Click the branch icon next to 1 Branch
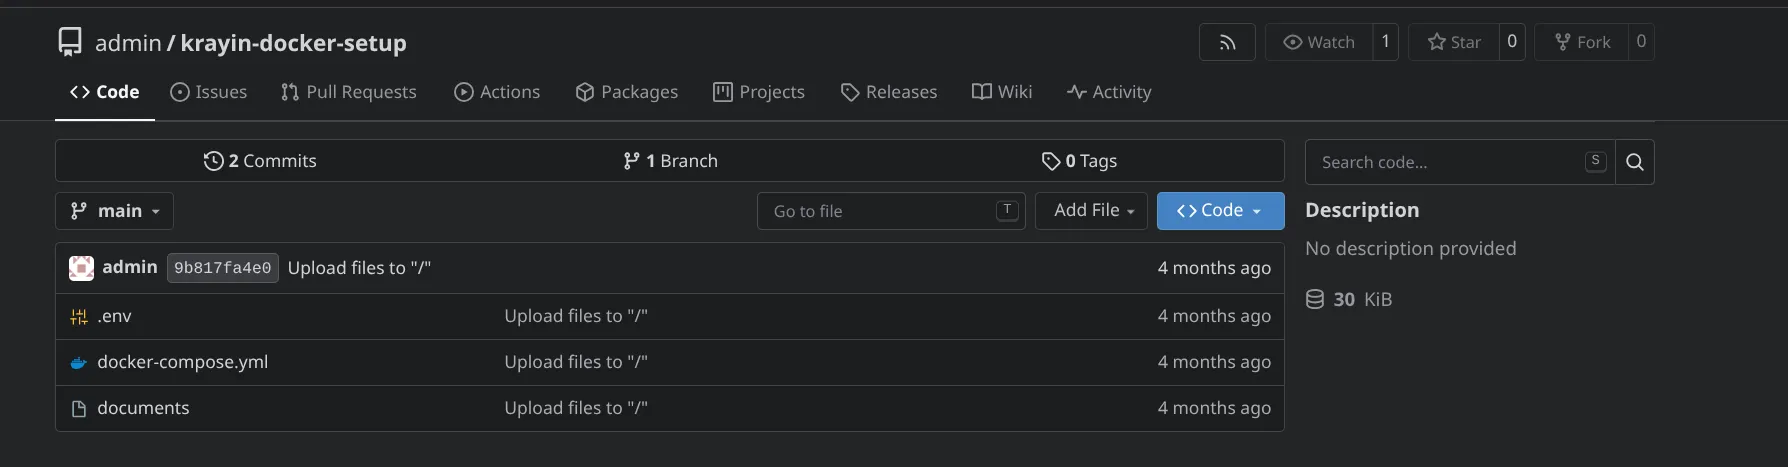1788x467 pixels. pos(631,161)
